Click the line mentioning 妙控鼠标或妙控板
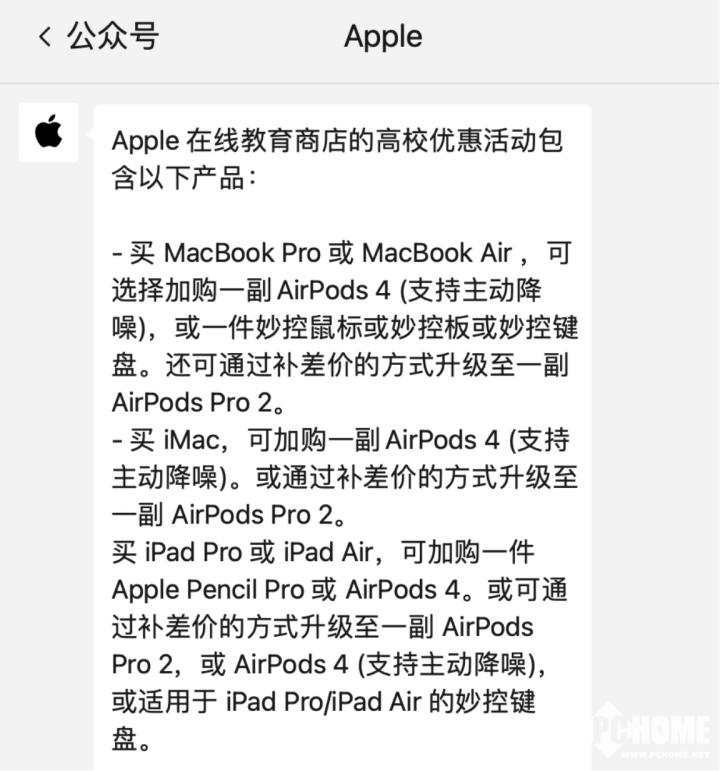Image resolution: width=720 pixels, height=771 pixels. click(345, 327)
